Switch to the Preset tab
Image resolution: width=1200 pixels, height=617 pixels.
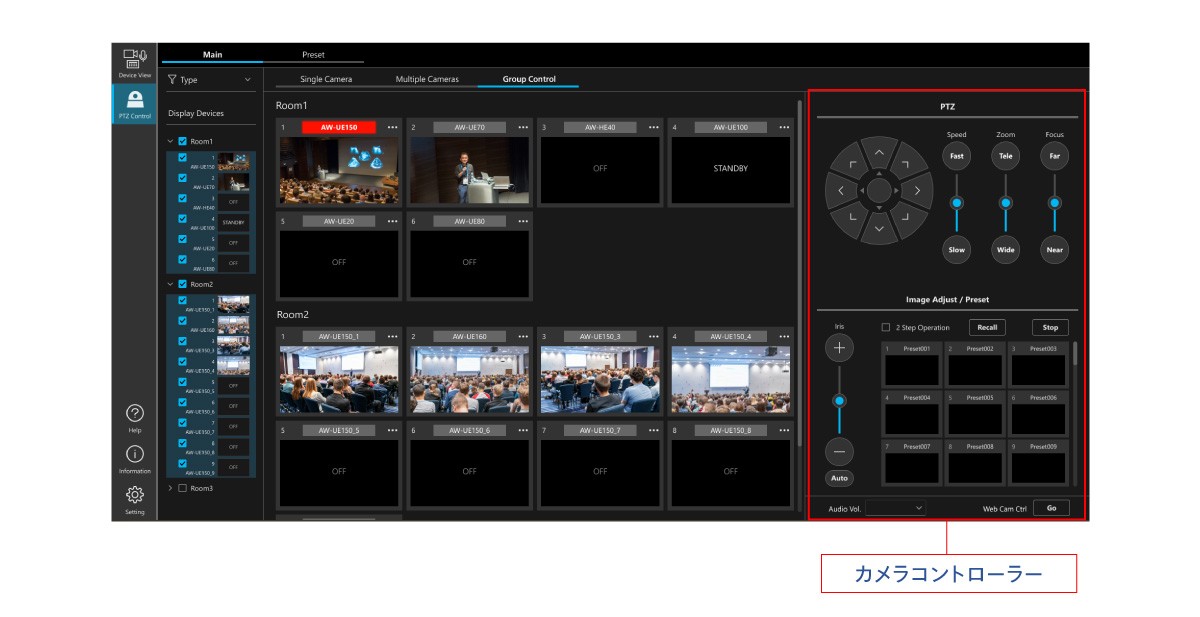[x=313, y=55]
